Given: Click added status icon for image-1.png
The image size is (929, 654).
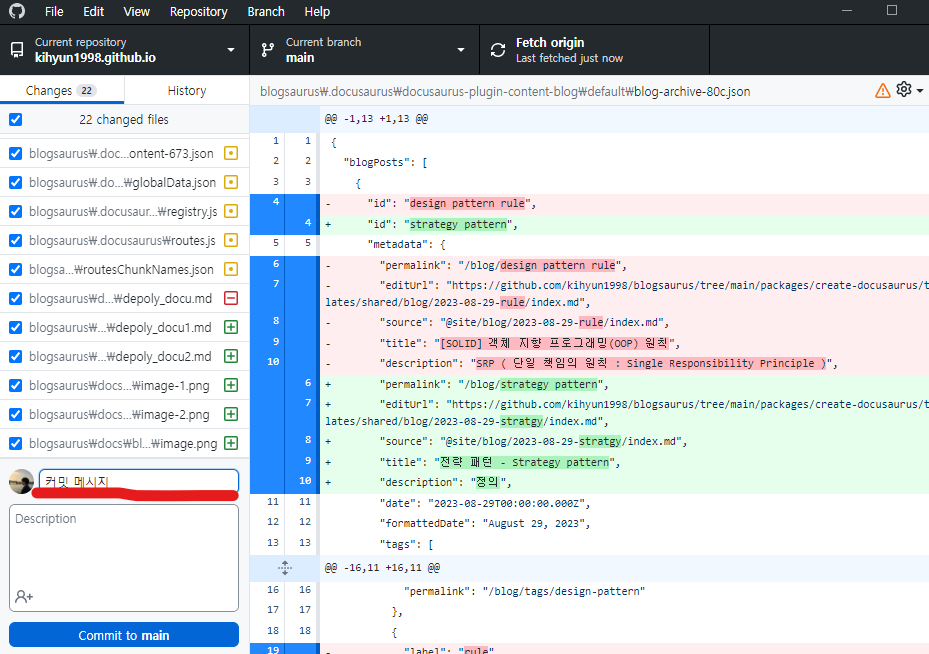Looking at the screenshot, I should [231, 386].
